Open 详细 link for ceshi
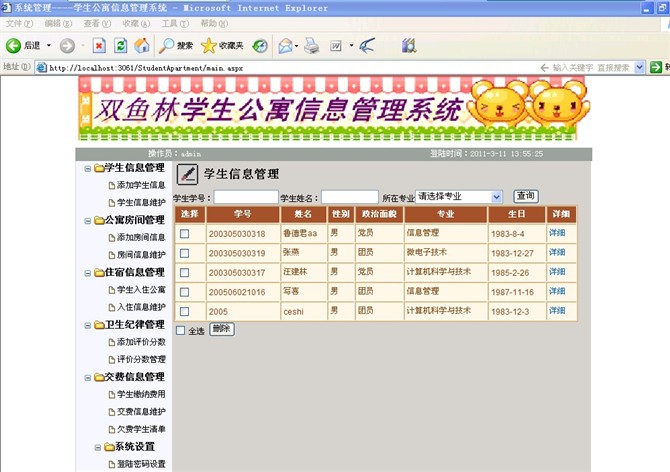The height and width of the screenshot is (472, 670). point(557,311)
